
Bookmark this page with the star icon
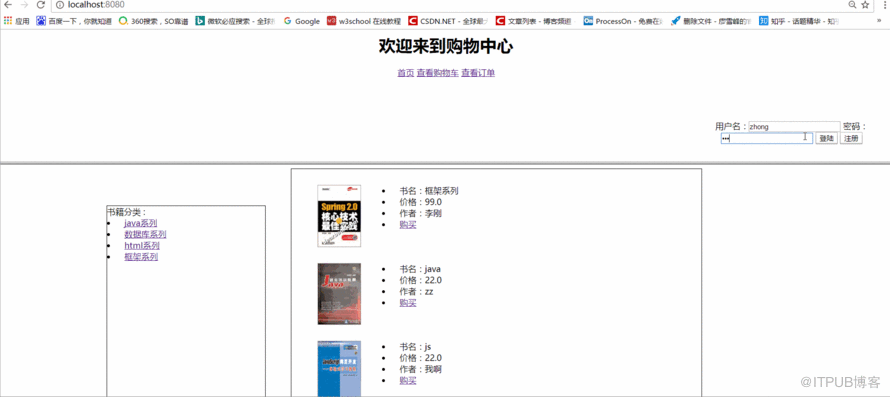click(865, 5)
